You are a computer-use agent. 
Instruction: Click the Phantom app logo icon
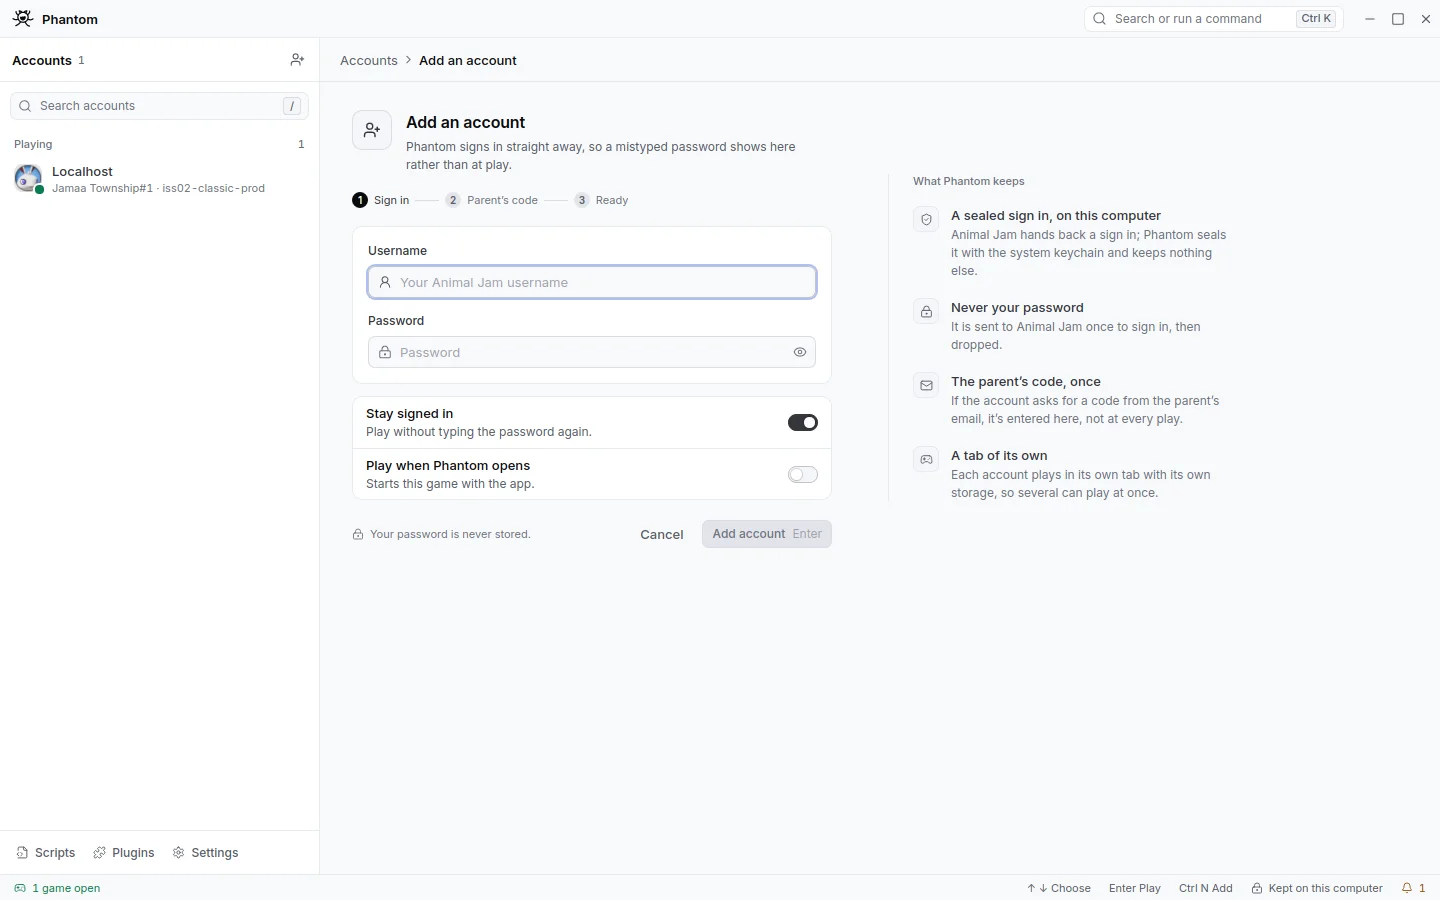(23, 19)
